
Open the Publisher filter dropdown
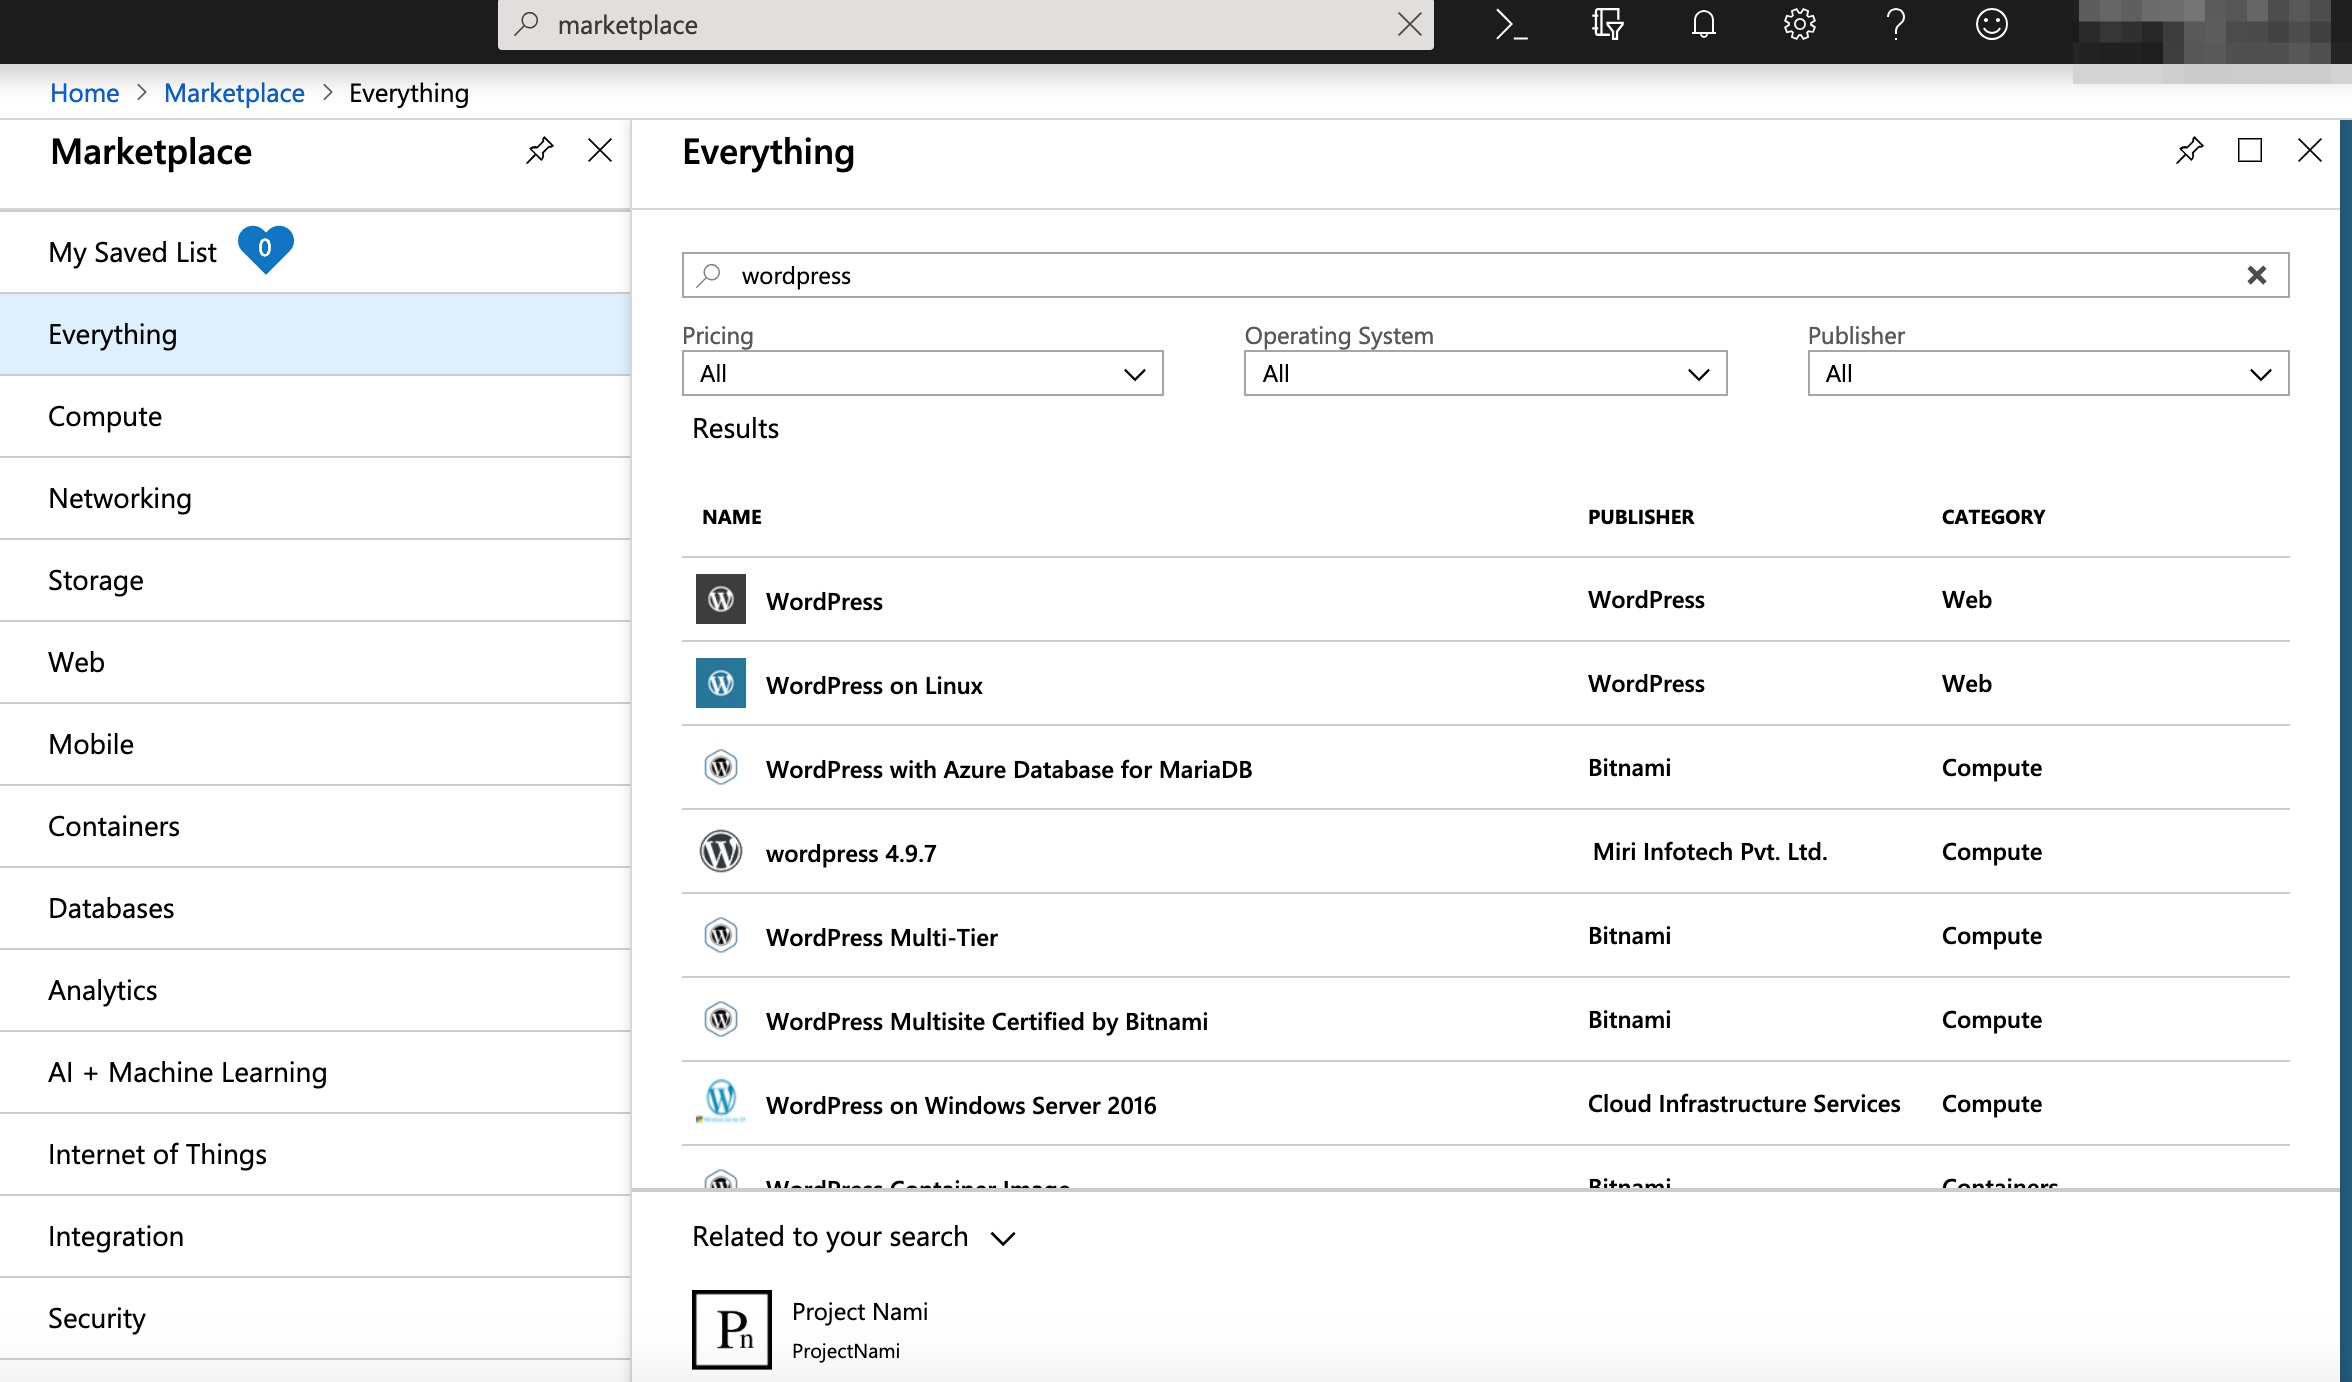[x=2047, y=374]
